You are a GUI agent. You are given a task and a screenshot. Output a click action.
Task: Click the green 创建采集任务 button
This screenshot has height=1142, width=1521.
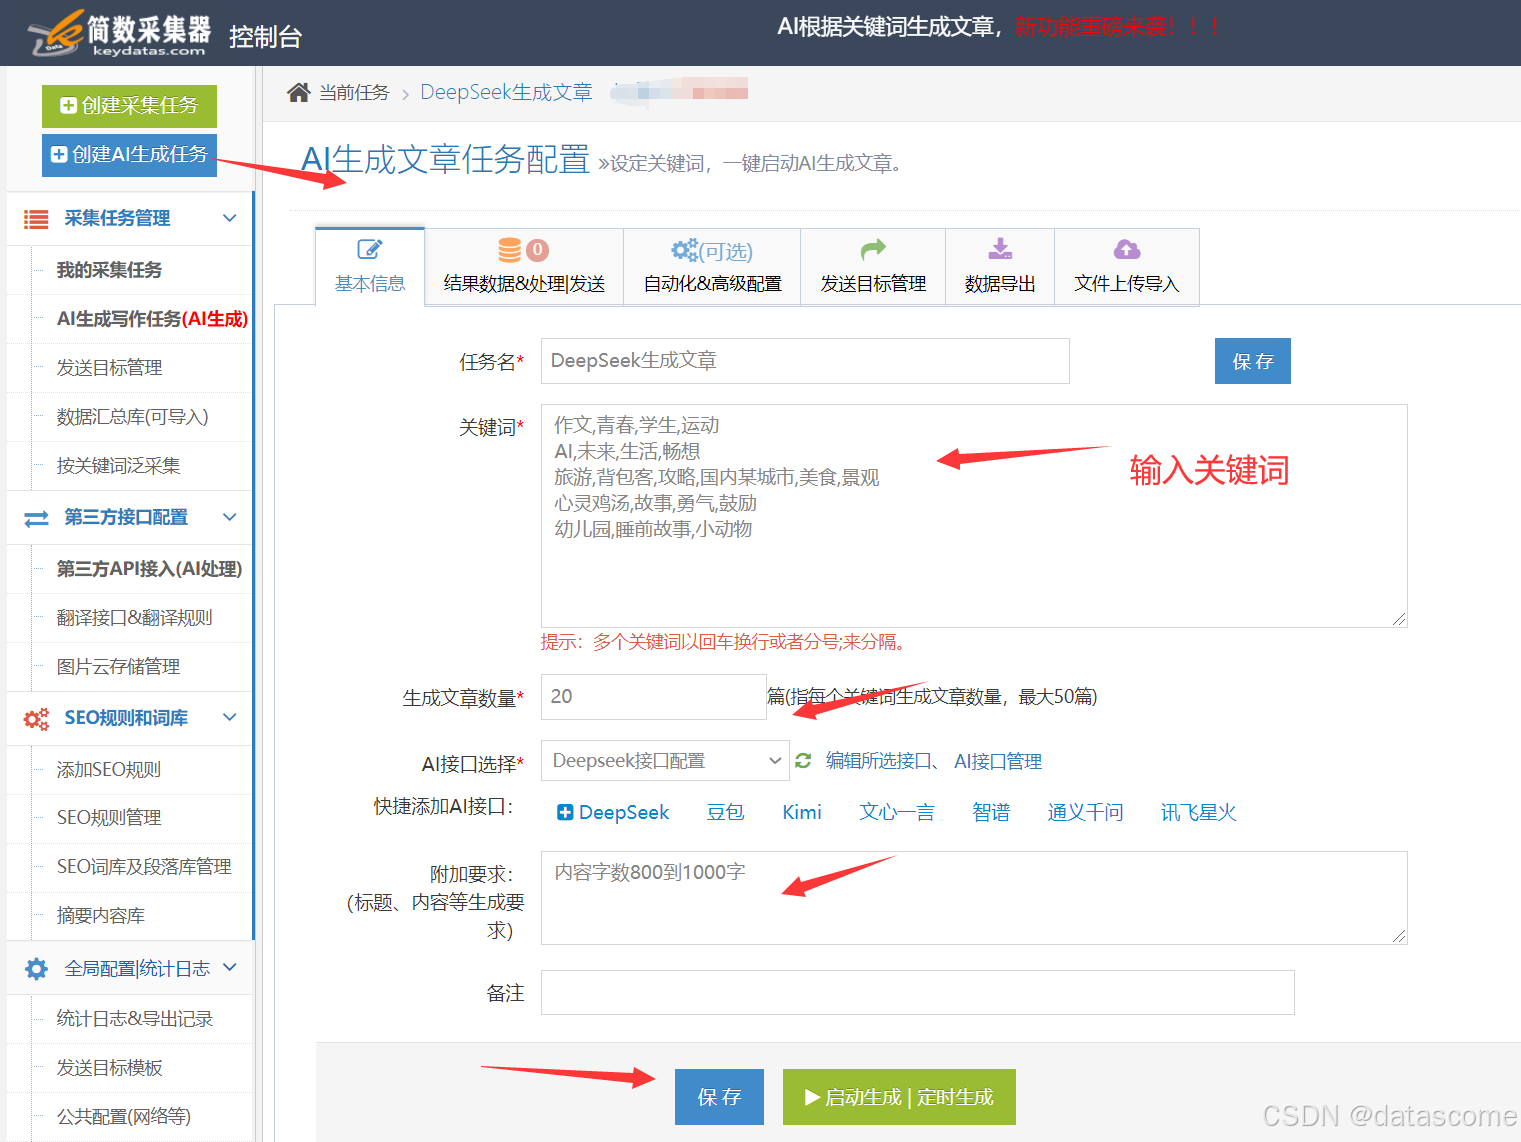pos(129,106)
